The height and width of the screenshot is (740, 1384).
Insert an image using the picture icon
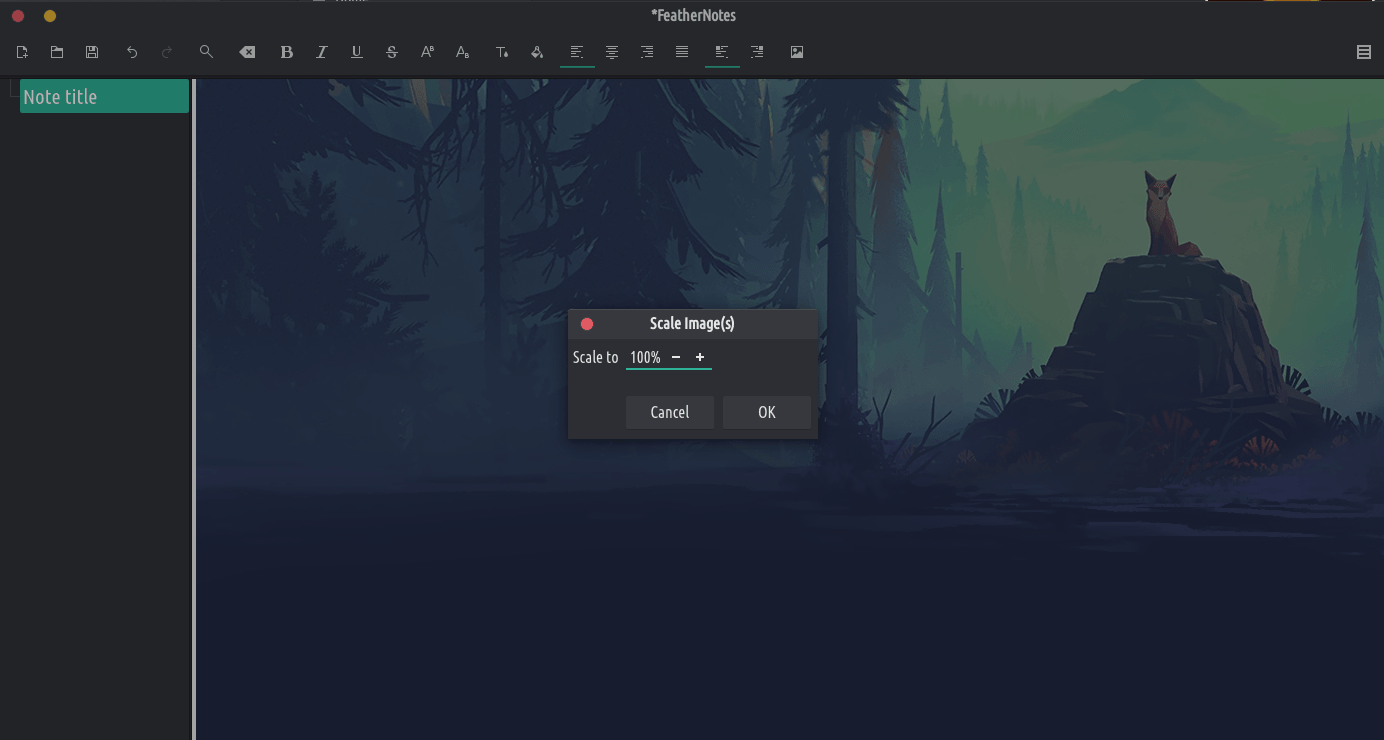click(x=797, y=52)
